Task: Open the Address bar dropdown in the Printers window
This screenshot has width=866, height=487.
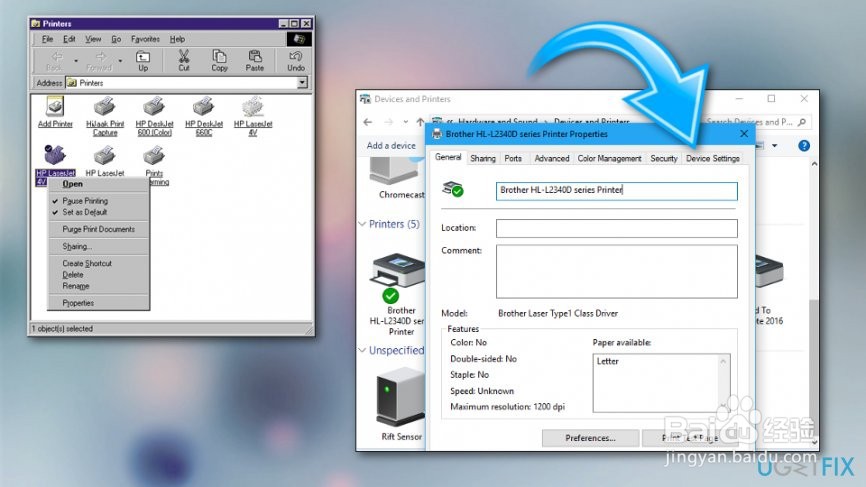Action: pos(302,83)
